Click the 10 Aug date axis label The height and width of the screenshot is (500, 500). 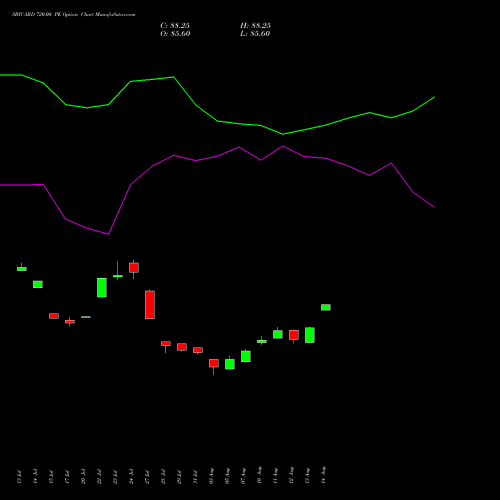(x=259, y=475)
